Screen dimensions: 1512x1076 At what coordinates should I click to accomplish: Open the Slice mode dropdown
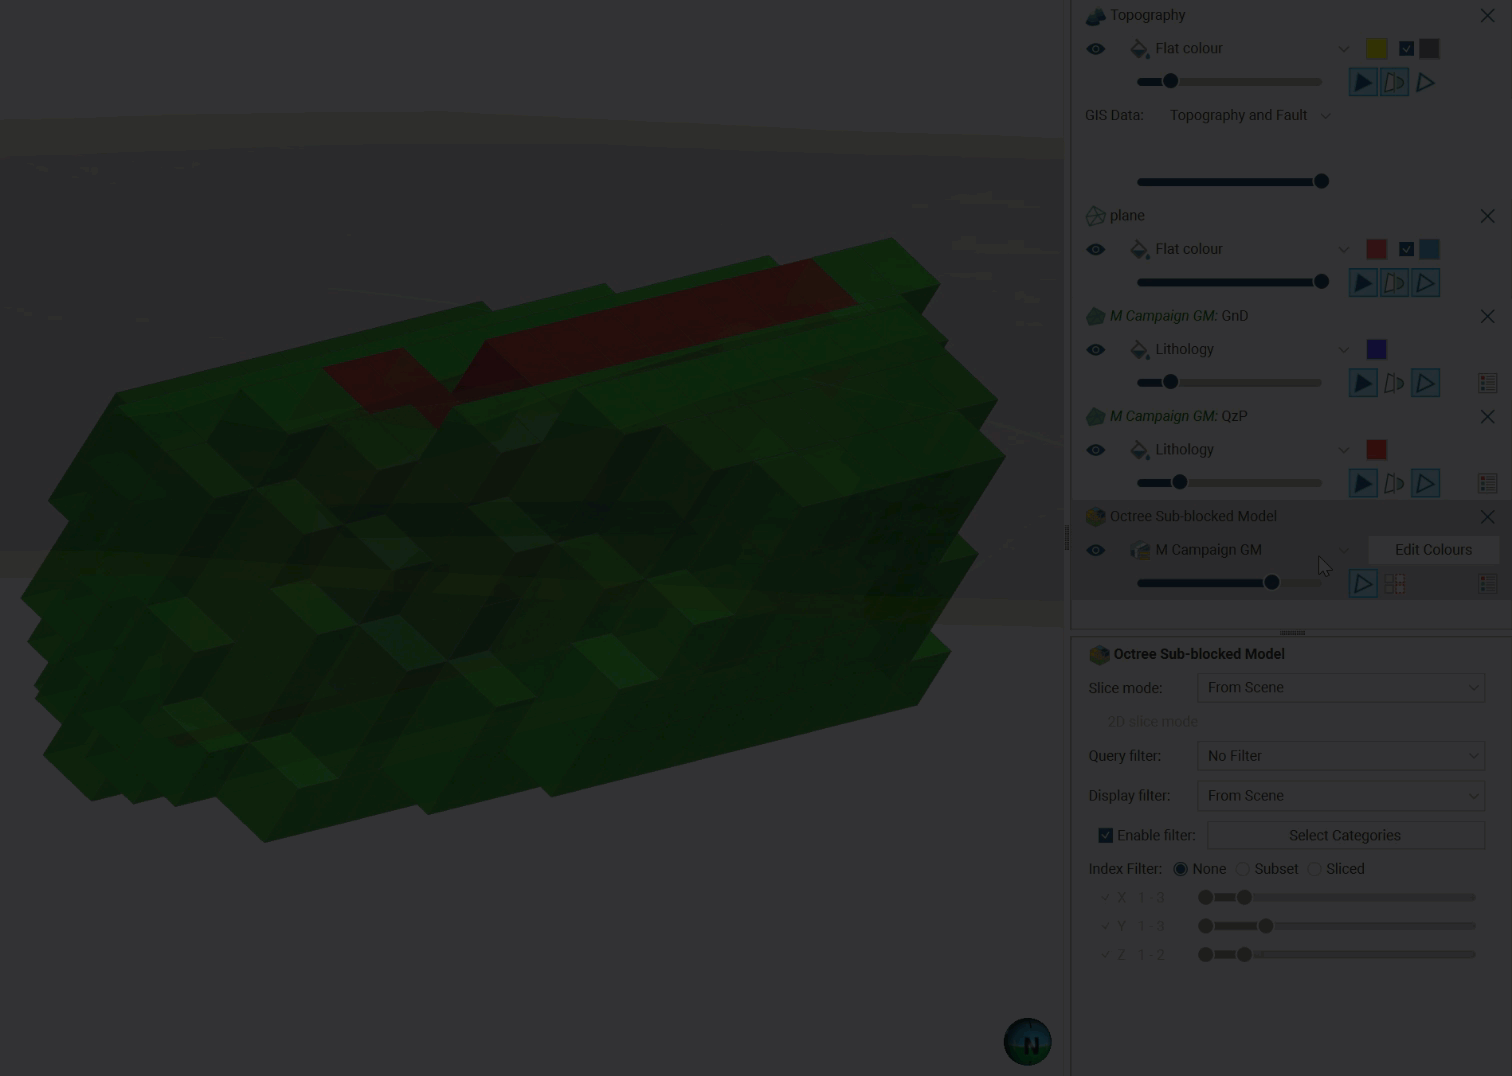[x=1340, y=688]
